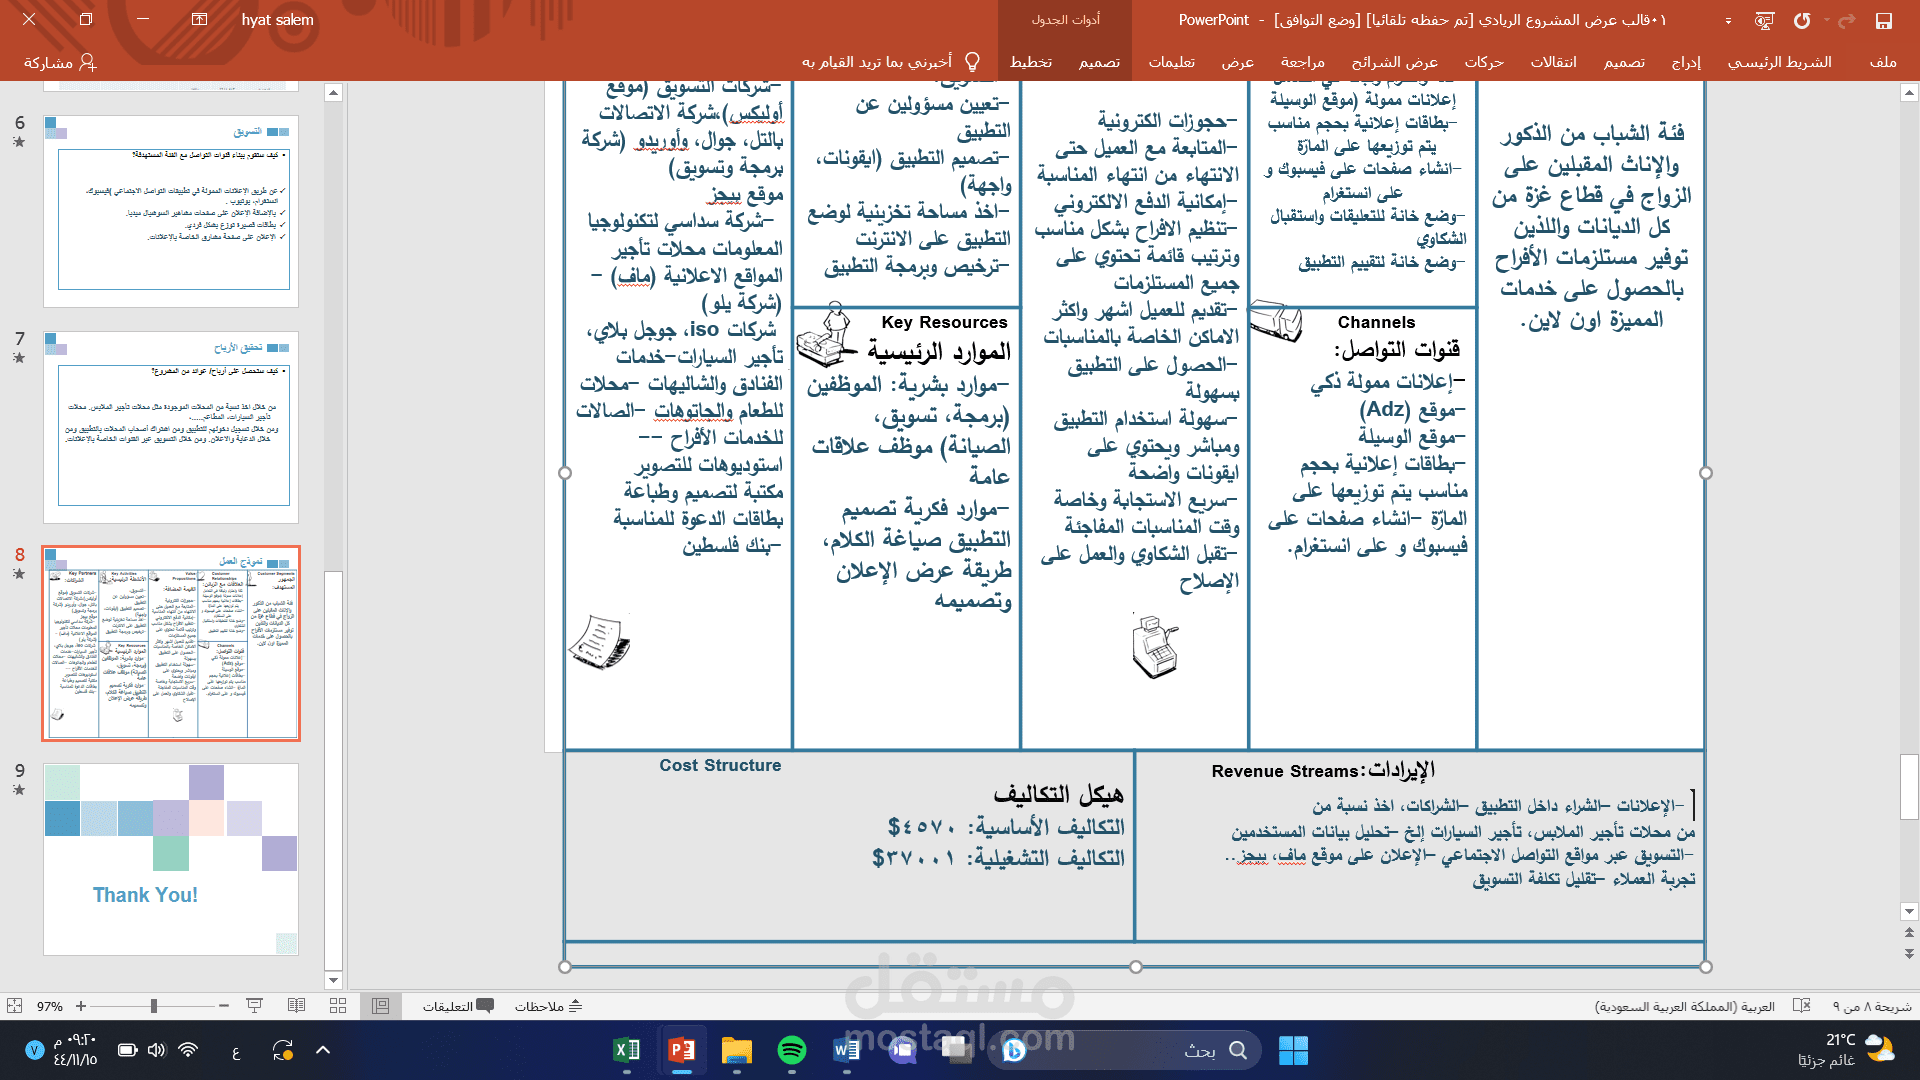The height and width of the screenshot is (1080, 1920).
Task: Start Slide Show view from status bar
Action: 254,1006
